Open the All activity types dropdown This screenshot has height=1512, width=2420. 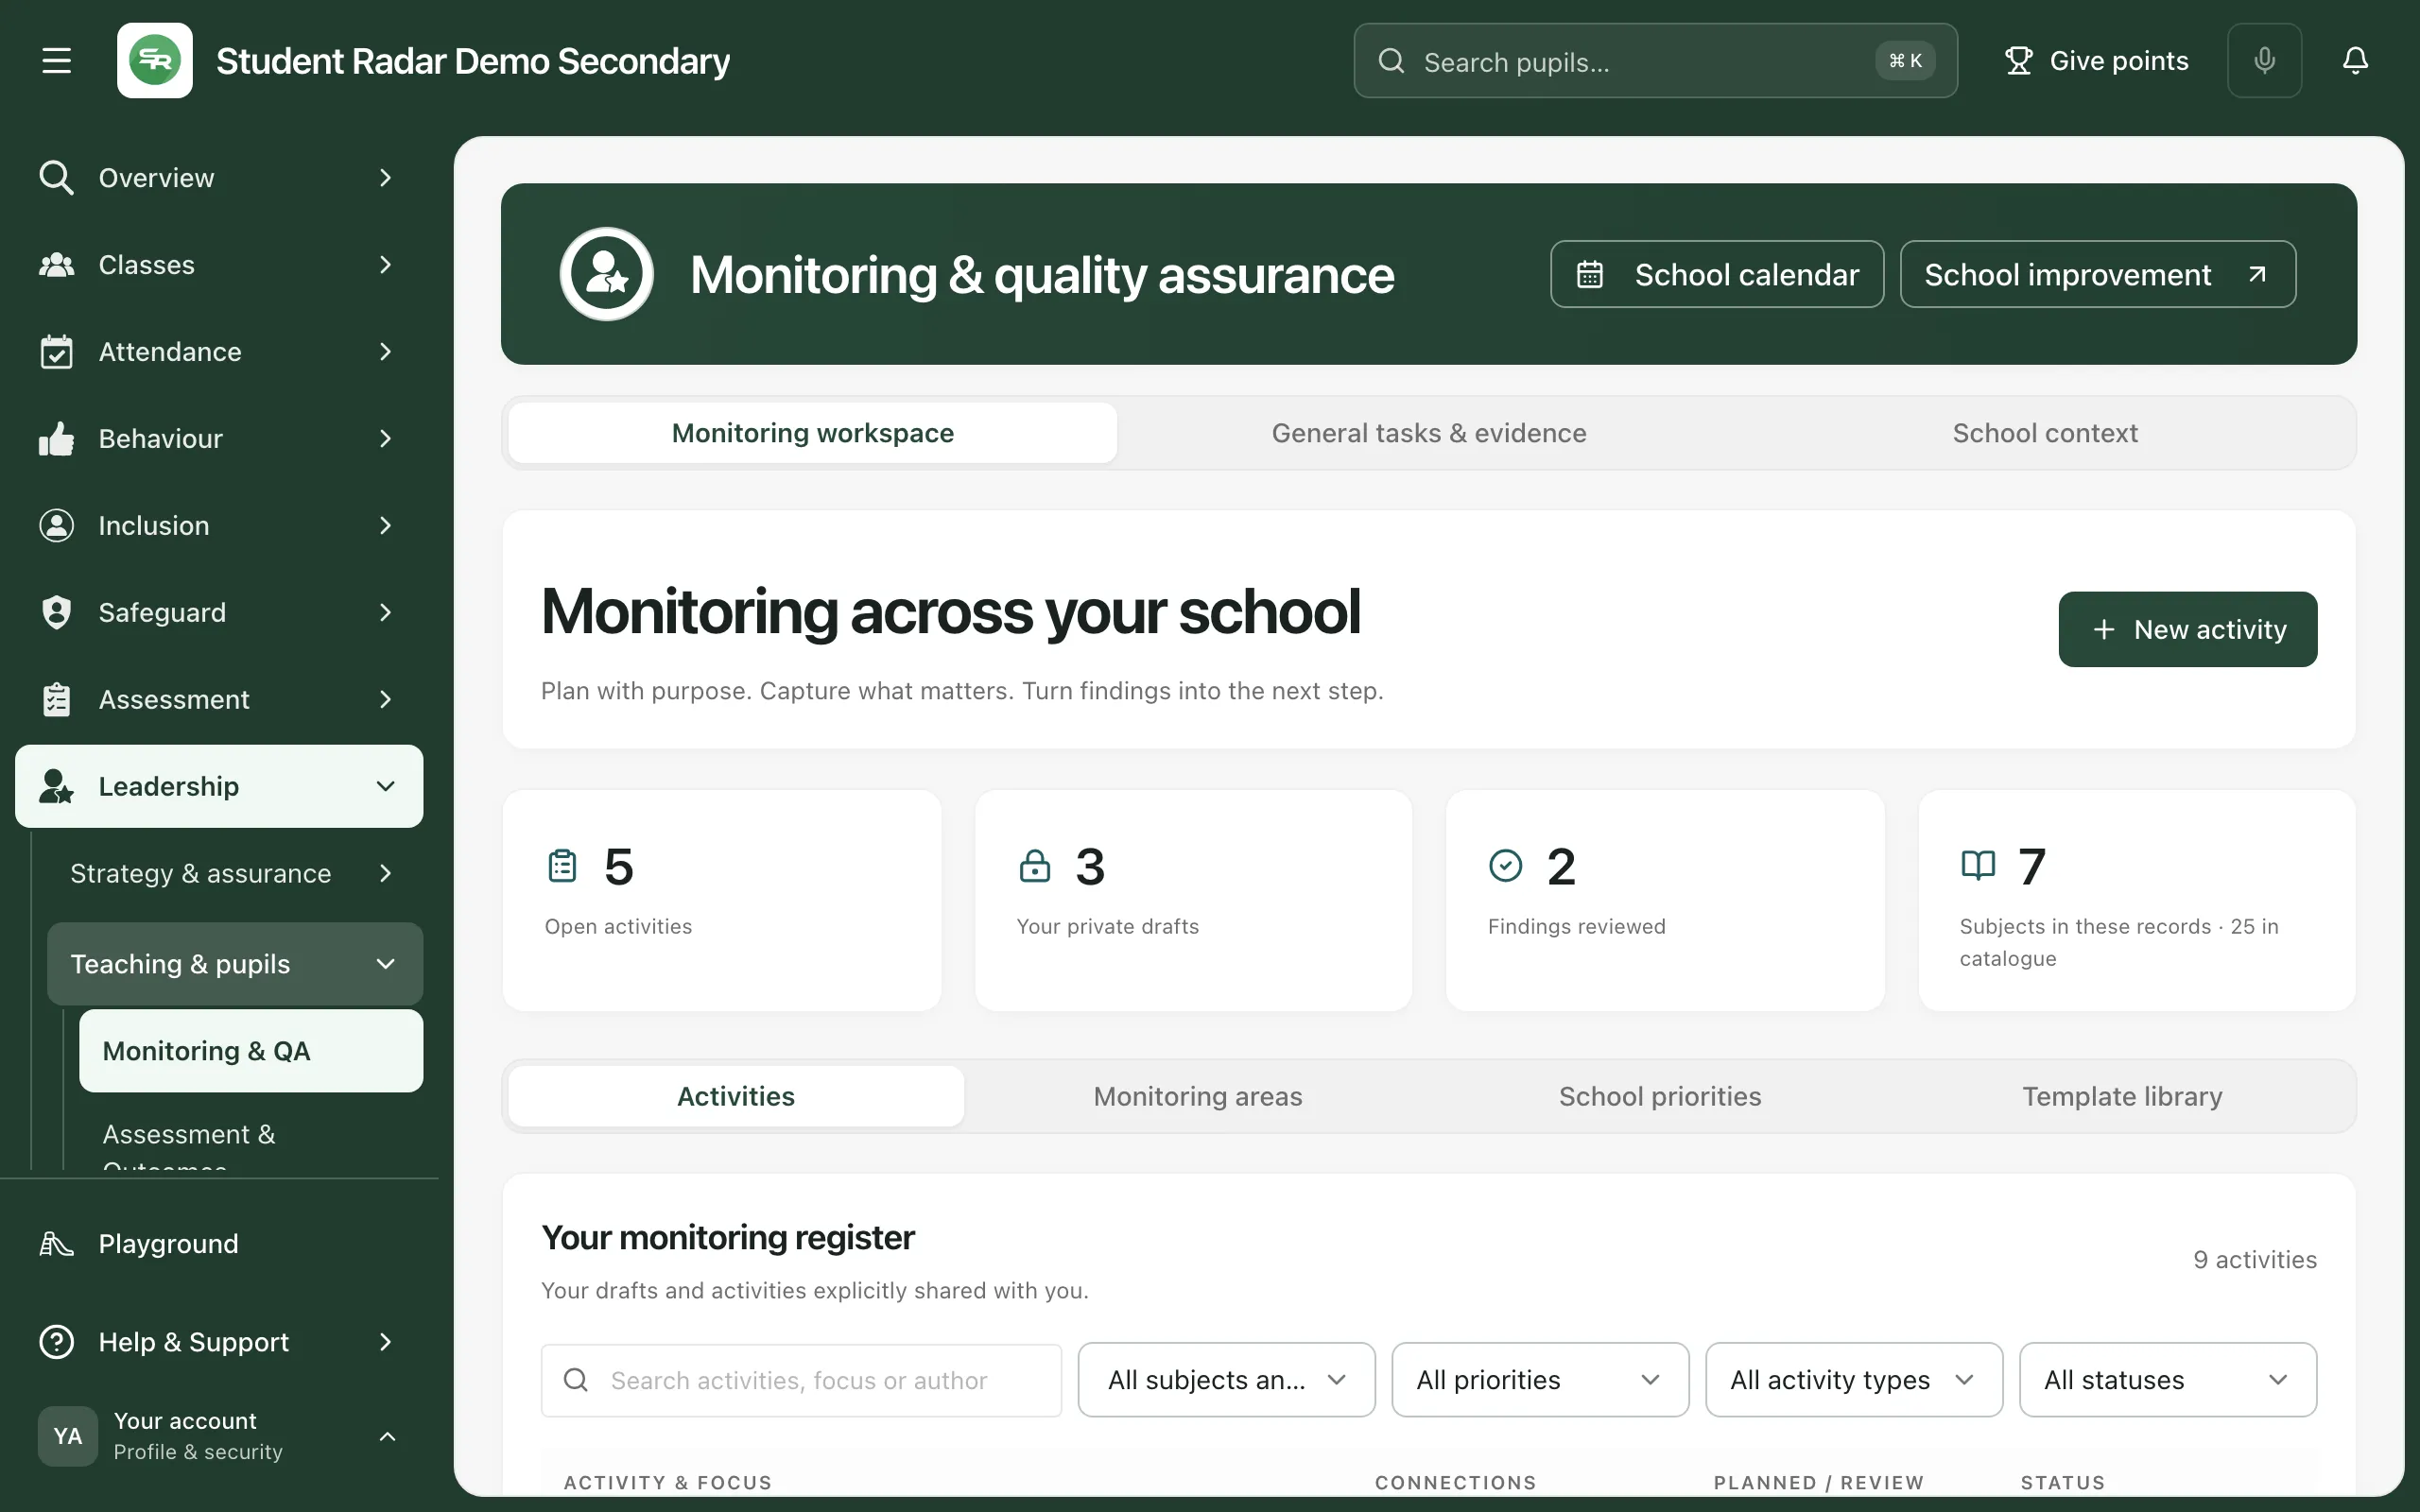pyautogui.click(x=1854, y=1380)
